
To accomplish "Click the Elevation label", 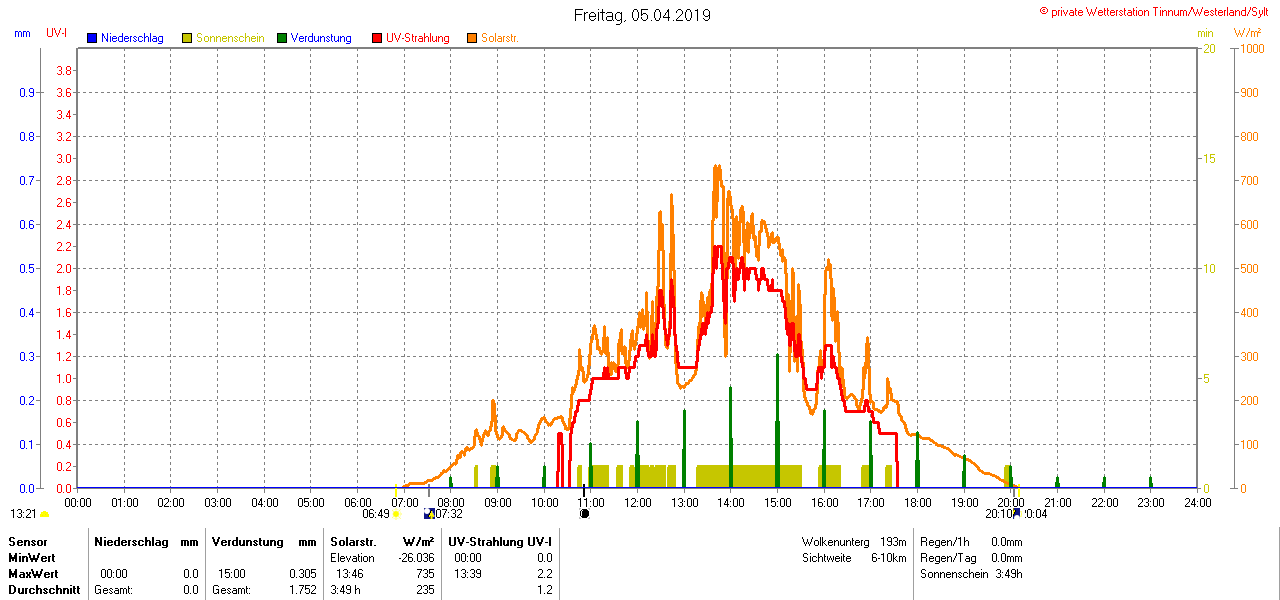I will (352, 558).
